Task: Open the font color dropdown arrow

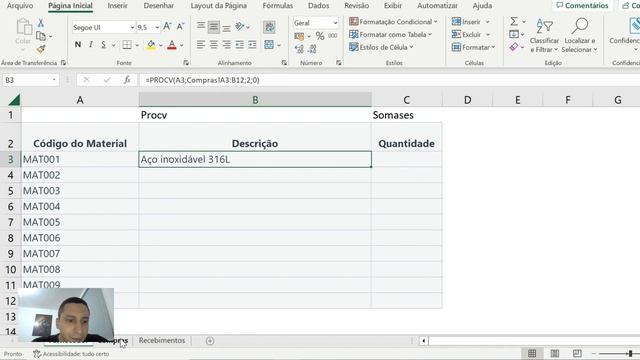Action: pos(182,45)
